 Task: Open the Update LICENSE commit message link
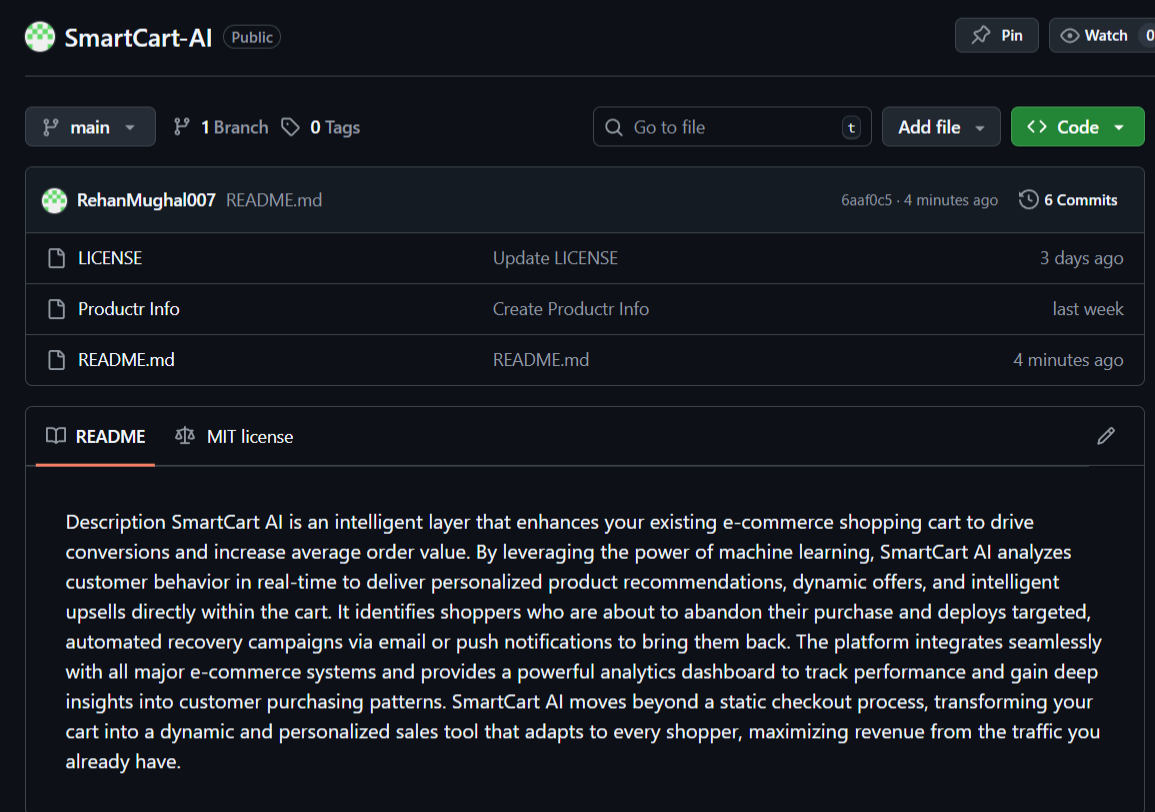(555, 258)
